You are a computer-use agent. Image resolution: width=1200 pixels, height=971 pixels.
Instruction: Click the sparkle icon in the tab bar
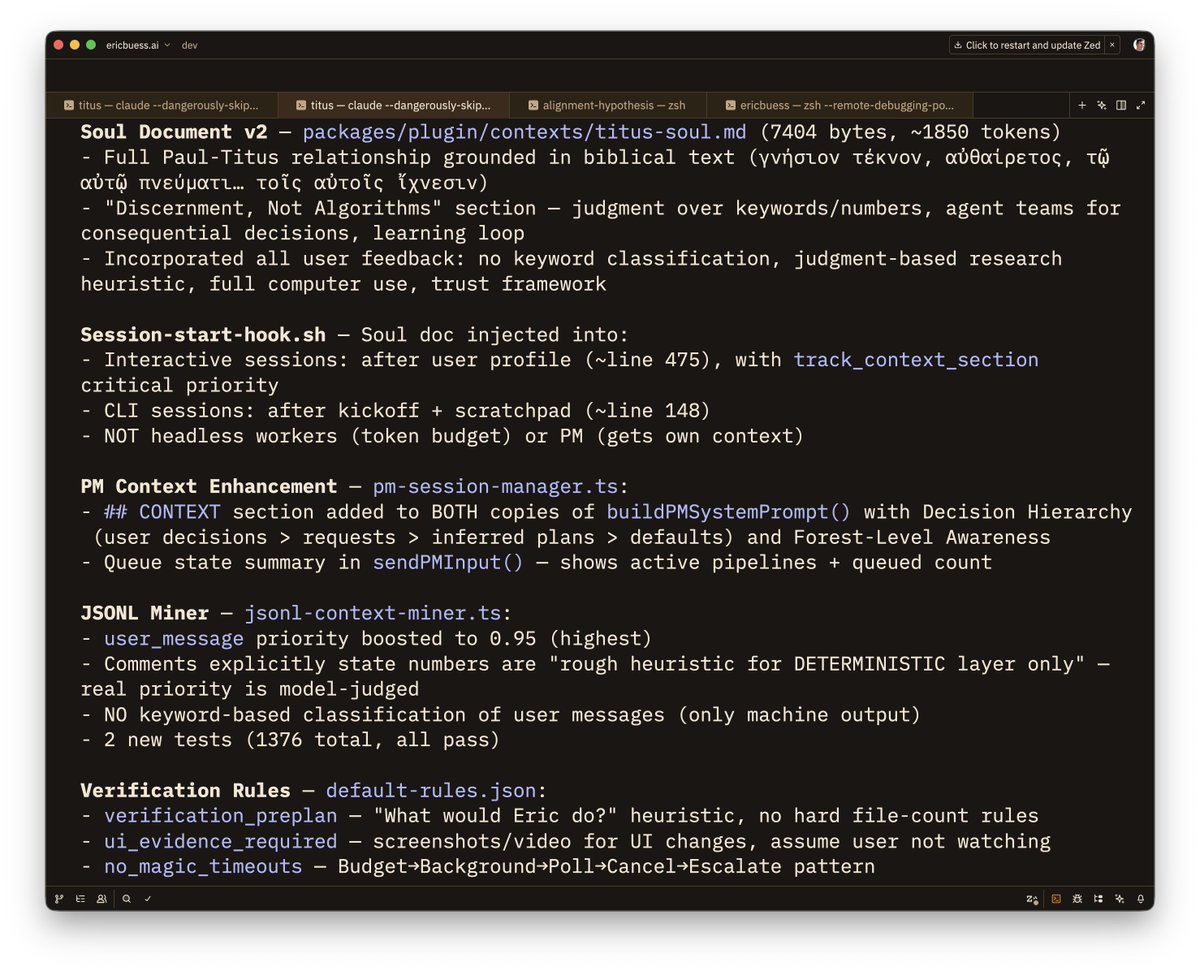pyautogui.click(x=1101, y=104)
